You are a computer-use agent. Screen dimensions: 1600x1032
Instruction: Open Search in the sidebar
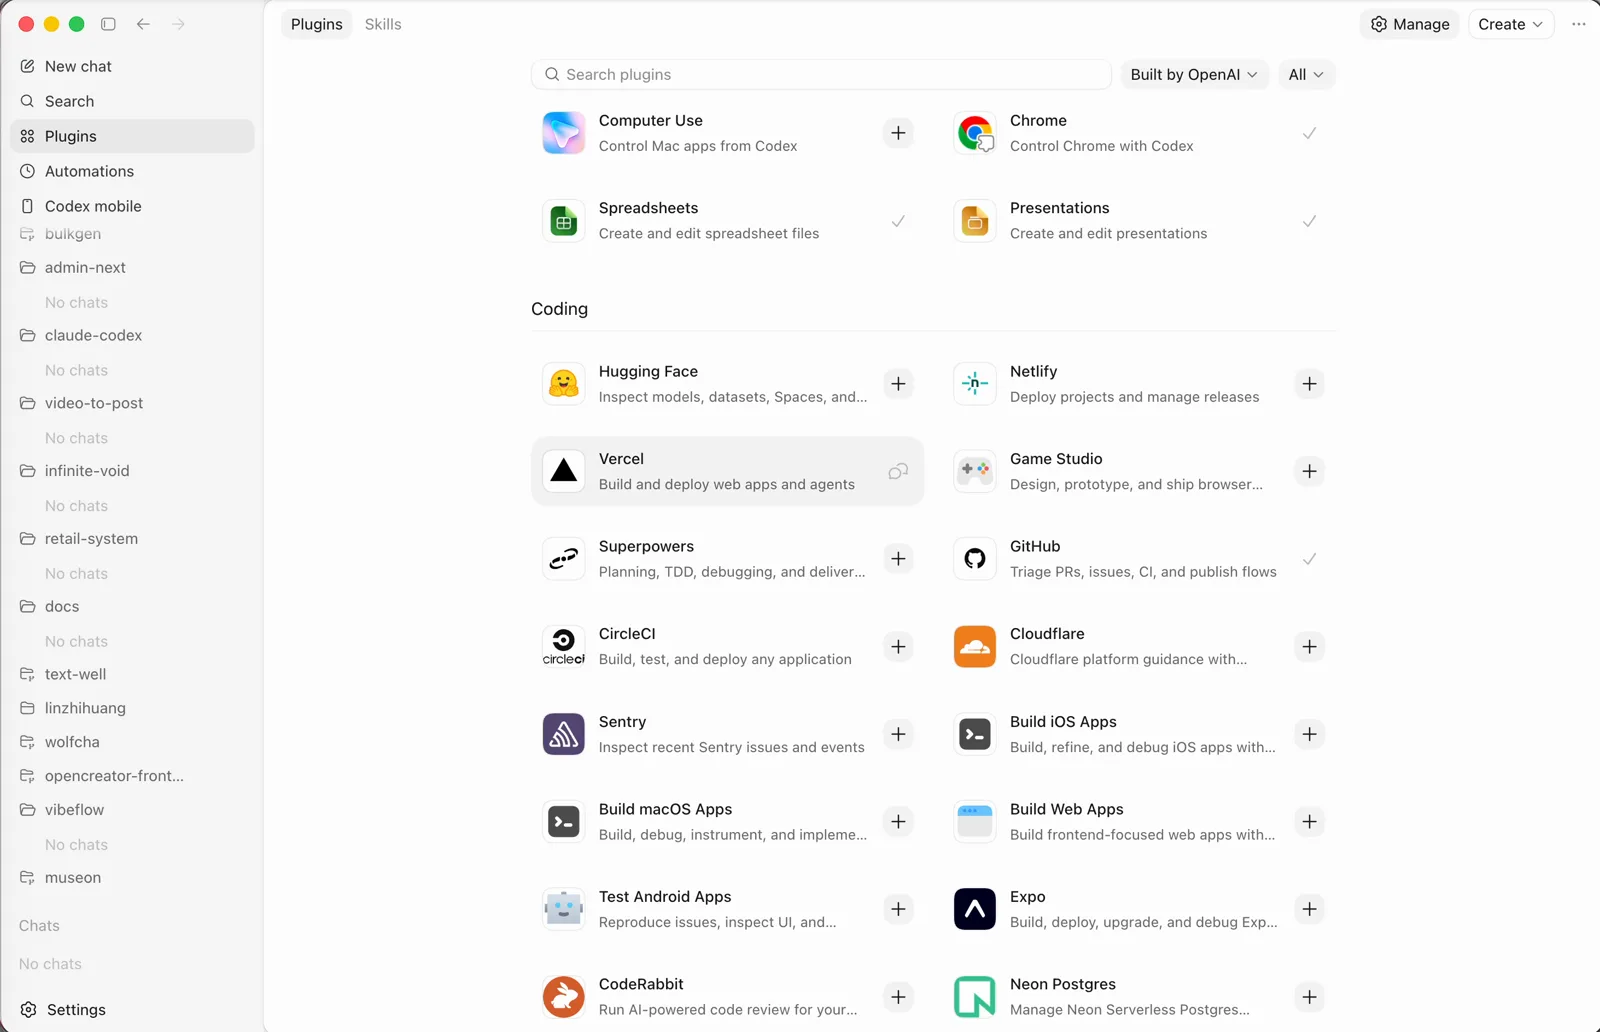coord(132,101)
